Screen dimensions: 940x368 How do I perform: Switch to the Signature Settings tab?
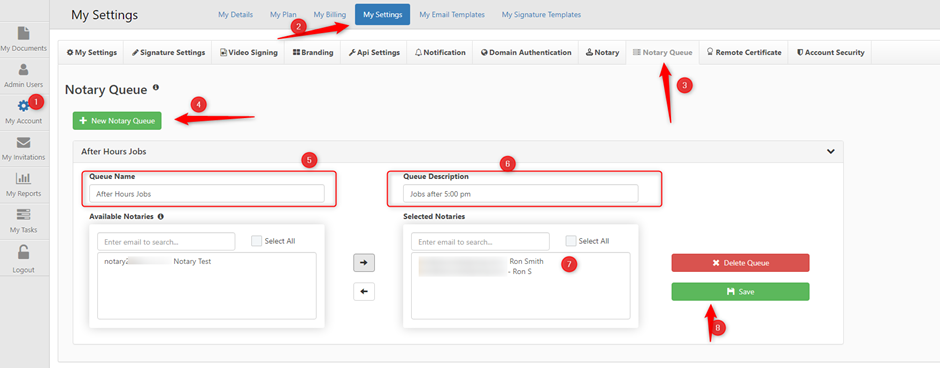click(168, 53)
